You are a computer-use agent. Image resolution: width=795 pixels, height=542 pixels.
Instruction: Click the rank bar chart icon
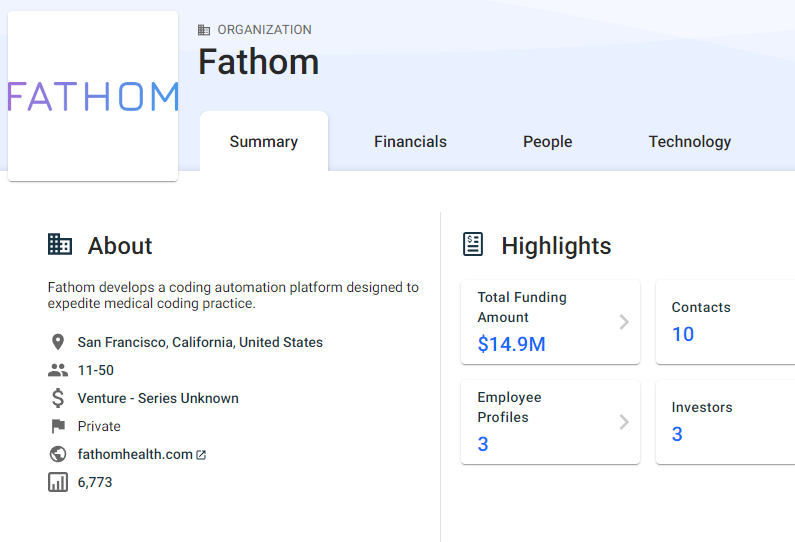click(58, 482)
